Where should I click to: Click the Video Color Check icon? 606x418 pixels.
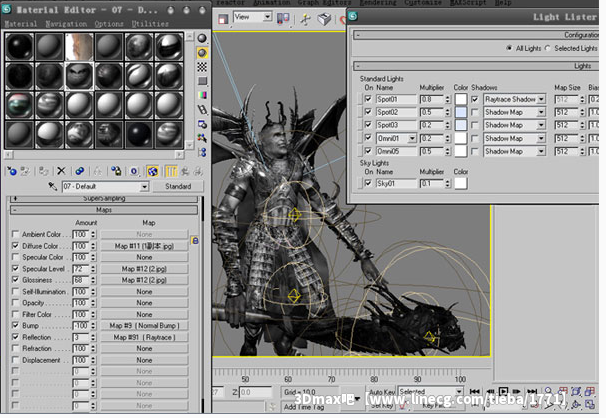coord(202,93)
